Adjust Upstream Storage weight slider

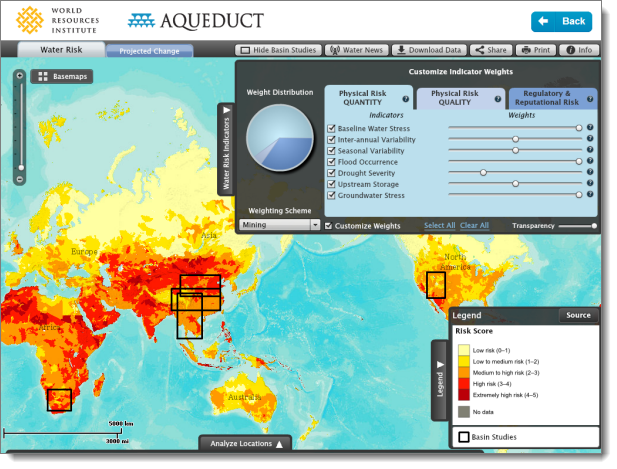coord(515,184)
